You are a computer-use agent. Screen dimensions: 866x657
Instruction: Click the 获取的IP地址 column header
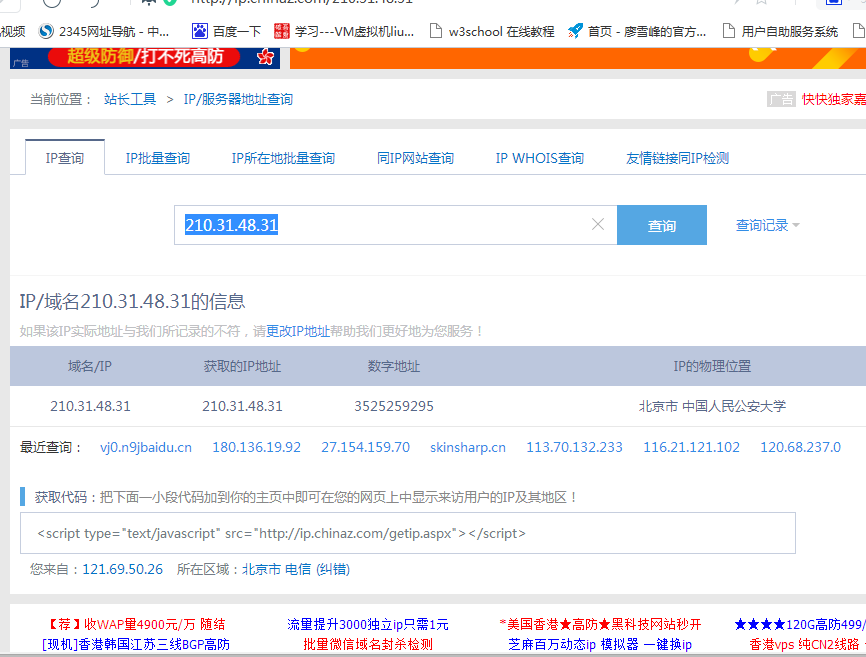point(242,366)
